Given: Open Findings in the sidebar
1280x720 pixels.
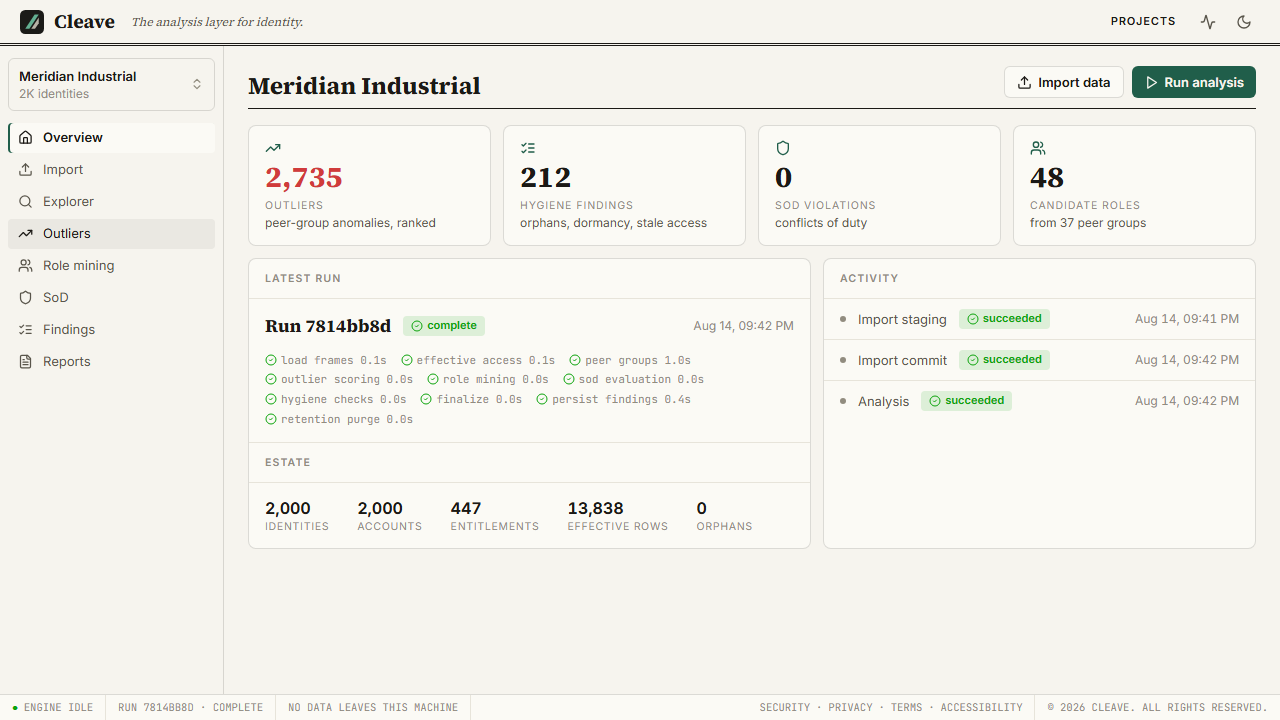Looking at the screenshot, I should point(111,330).
